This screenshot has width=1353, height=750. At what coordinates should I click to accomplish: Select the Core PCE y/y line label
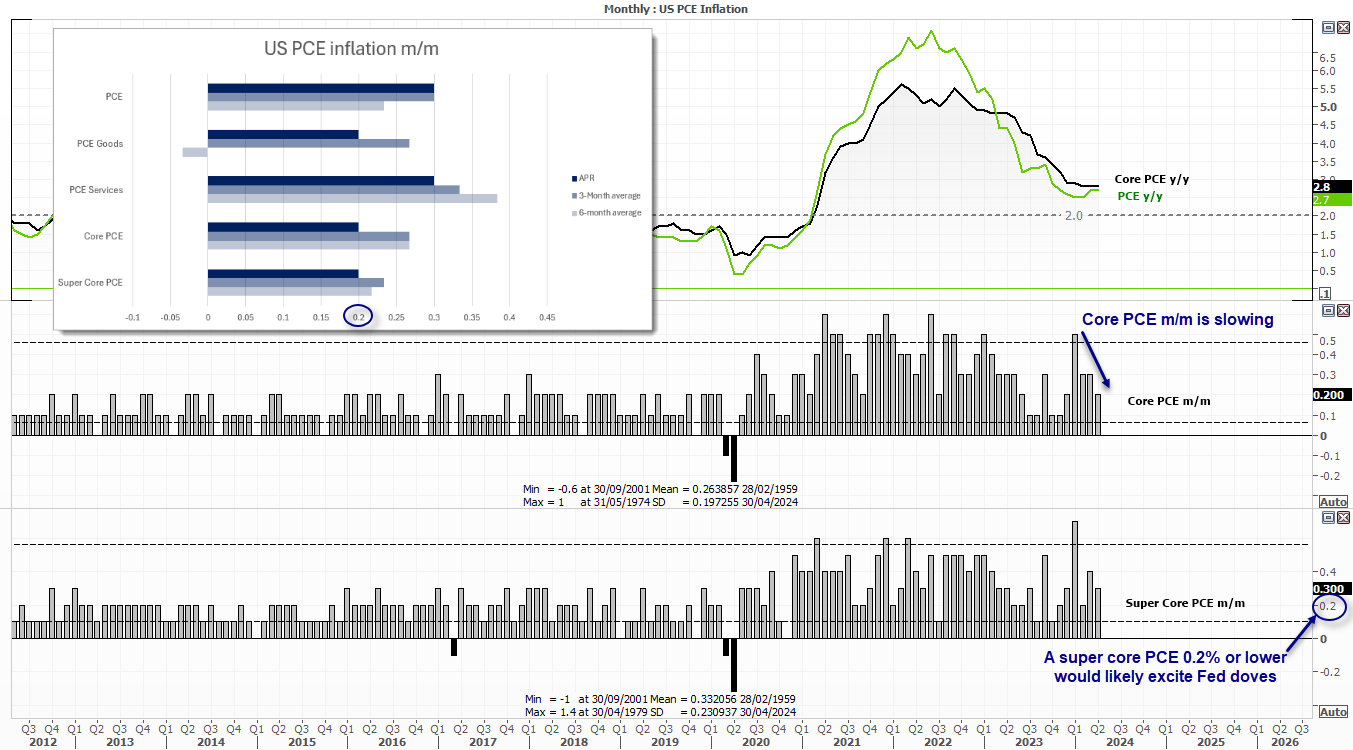[x=1151, y=179]
